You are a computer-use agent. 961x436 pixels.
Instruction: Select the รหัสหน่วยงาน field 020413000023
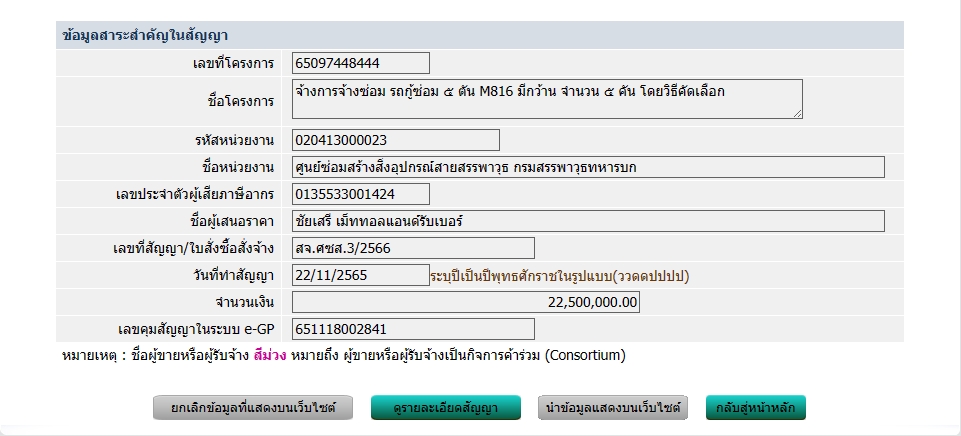click(396, 140)
